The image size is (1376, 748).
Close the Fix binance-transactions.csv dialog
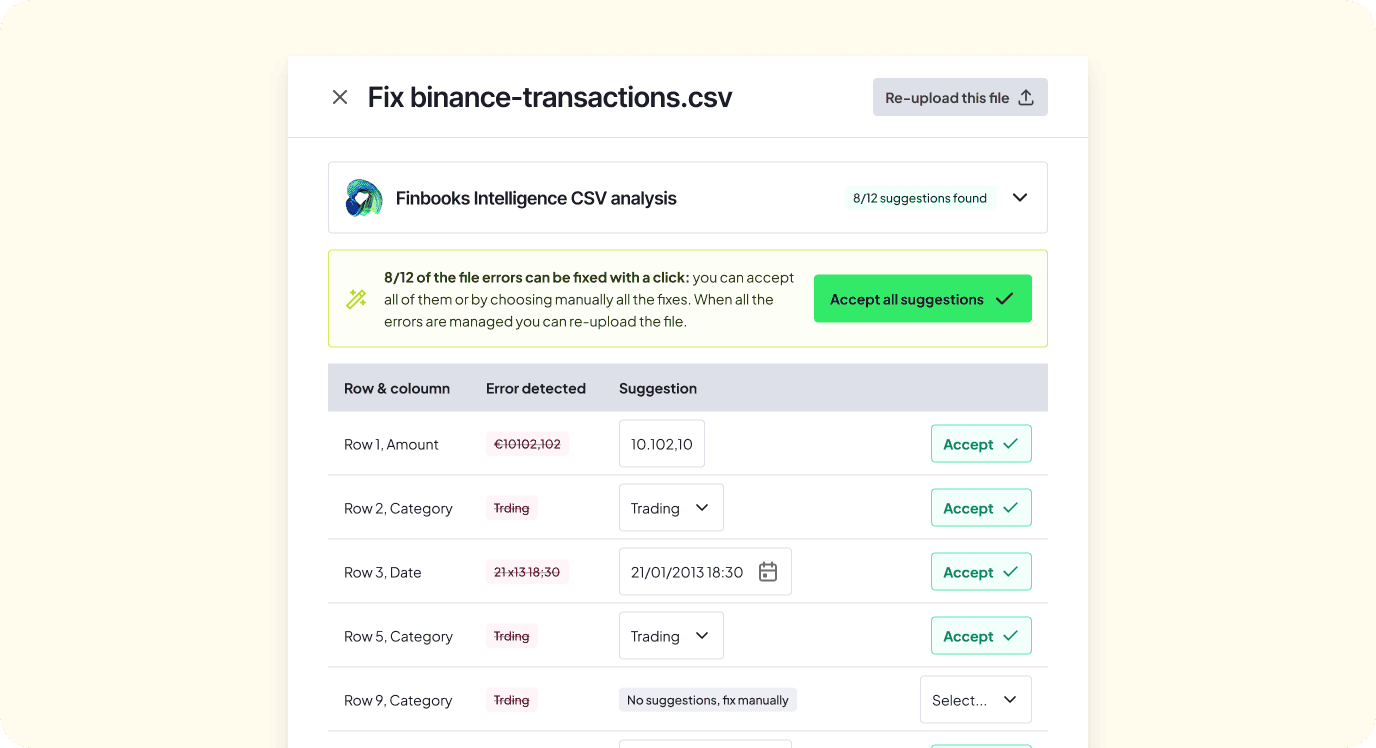(x=340, y=97)
